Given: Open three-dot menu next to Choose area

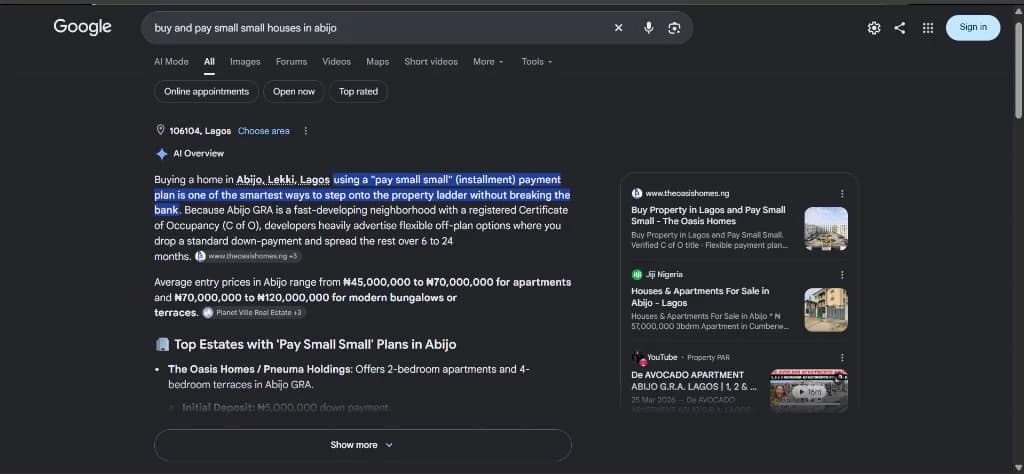Looking at the screenshot, I should pyautogui.click(x=305, y=131).
